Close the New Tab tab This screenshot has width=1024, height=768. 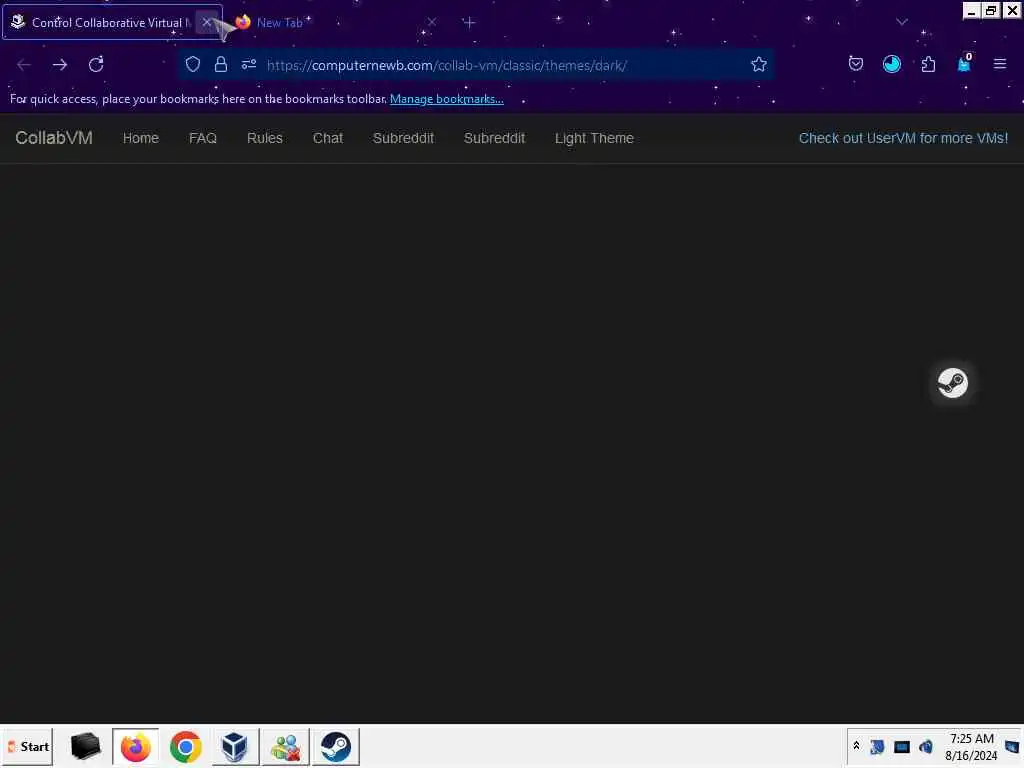432,22
